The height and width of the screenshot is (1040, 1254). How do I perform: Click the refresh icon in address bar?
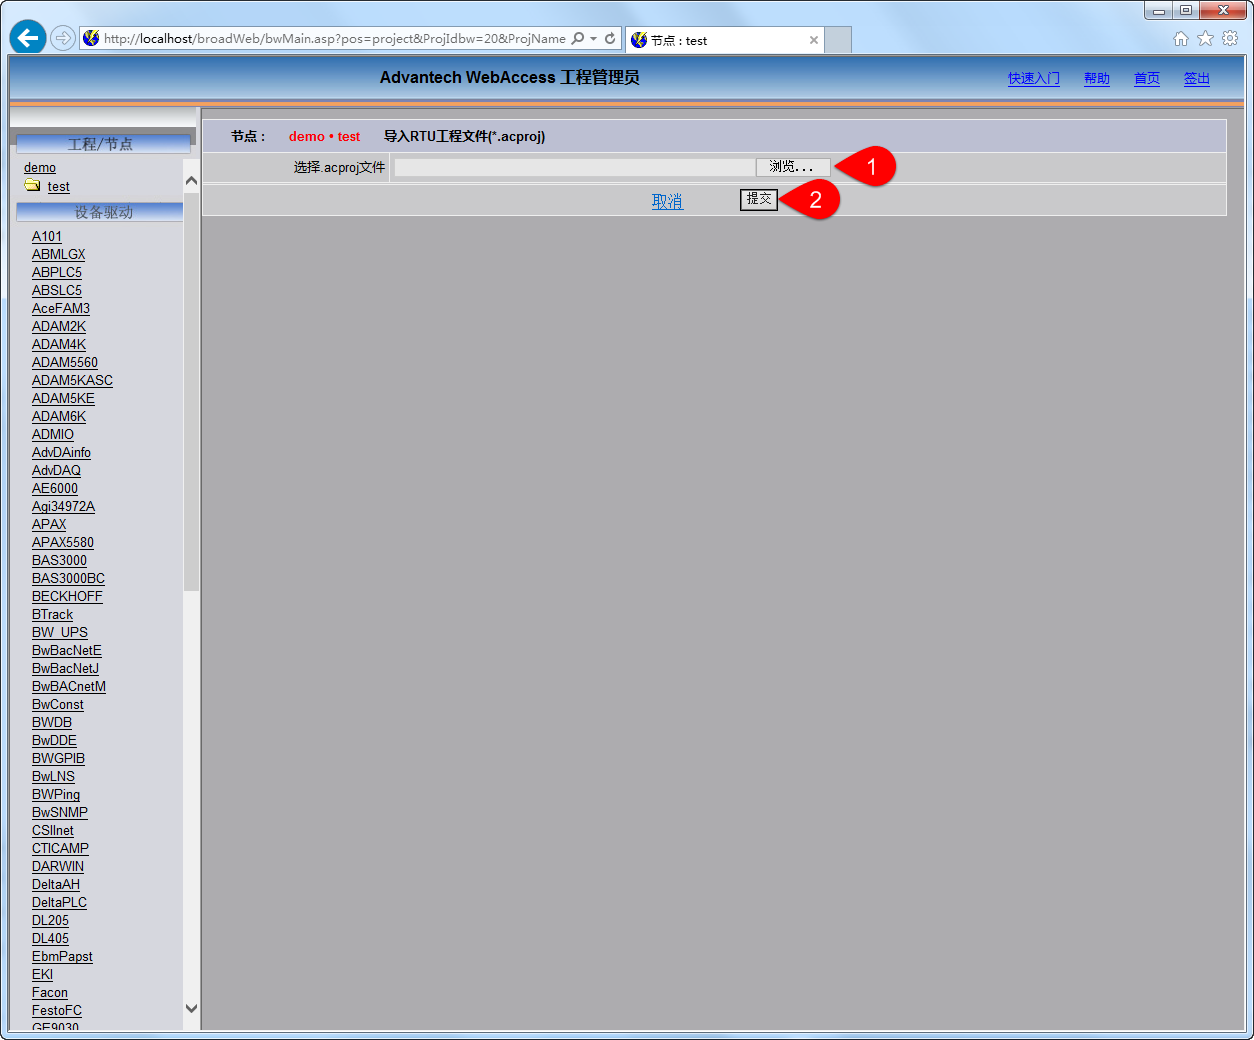coord(610,39)
